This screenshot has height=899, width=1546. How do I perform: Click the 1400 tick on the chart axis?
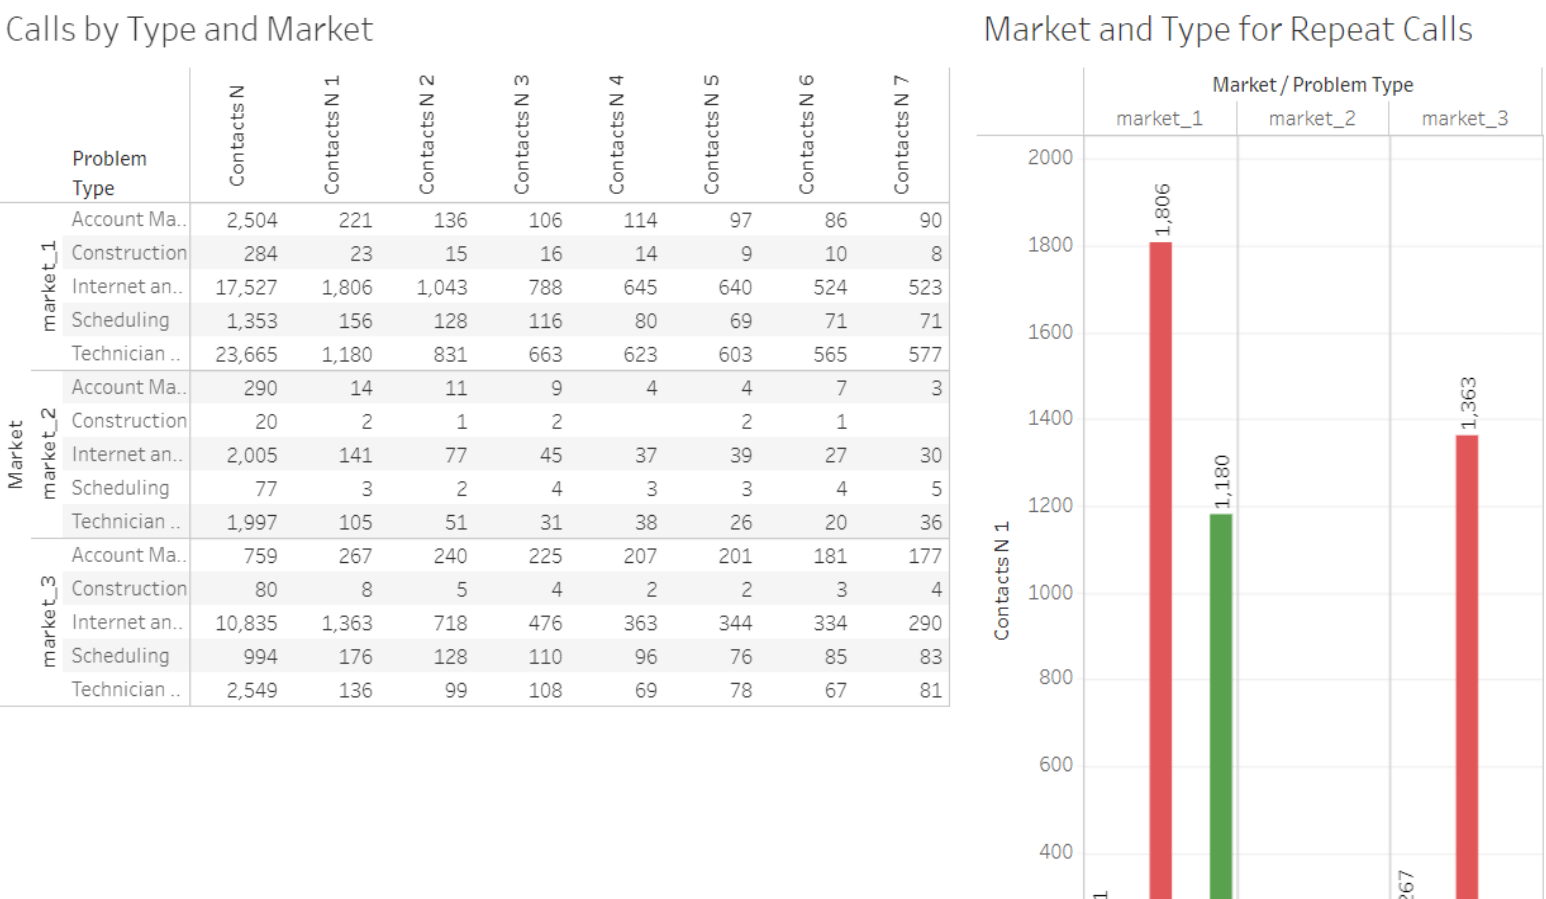(x=1050, y=418)
